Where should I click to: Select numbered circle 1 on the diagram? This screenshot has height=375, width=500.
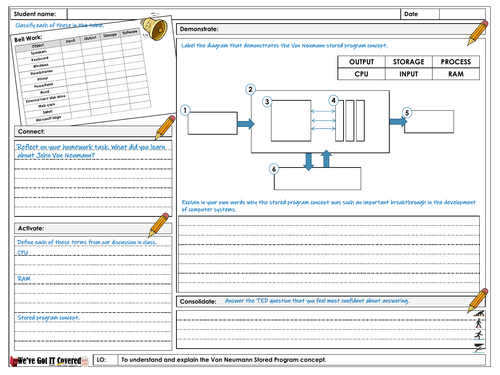185,110
